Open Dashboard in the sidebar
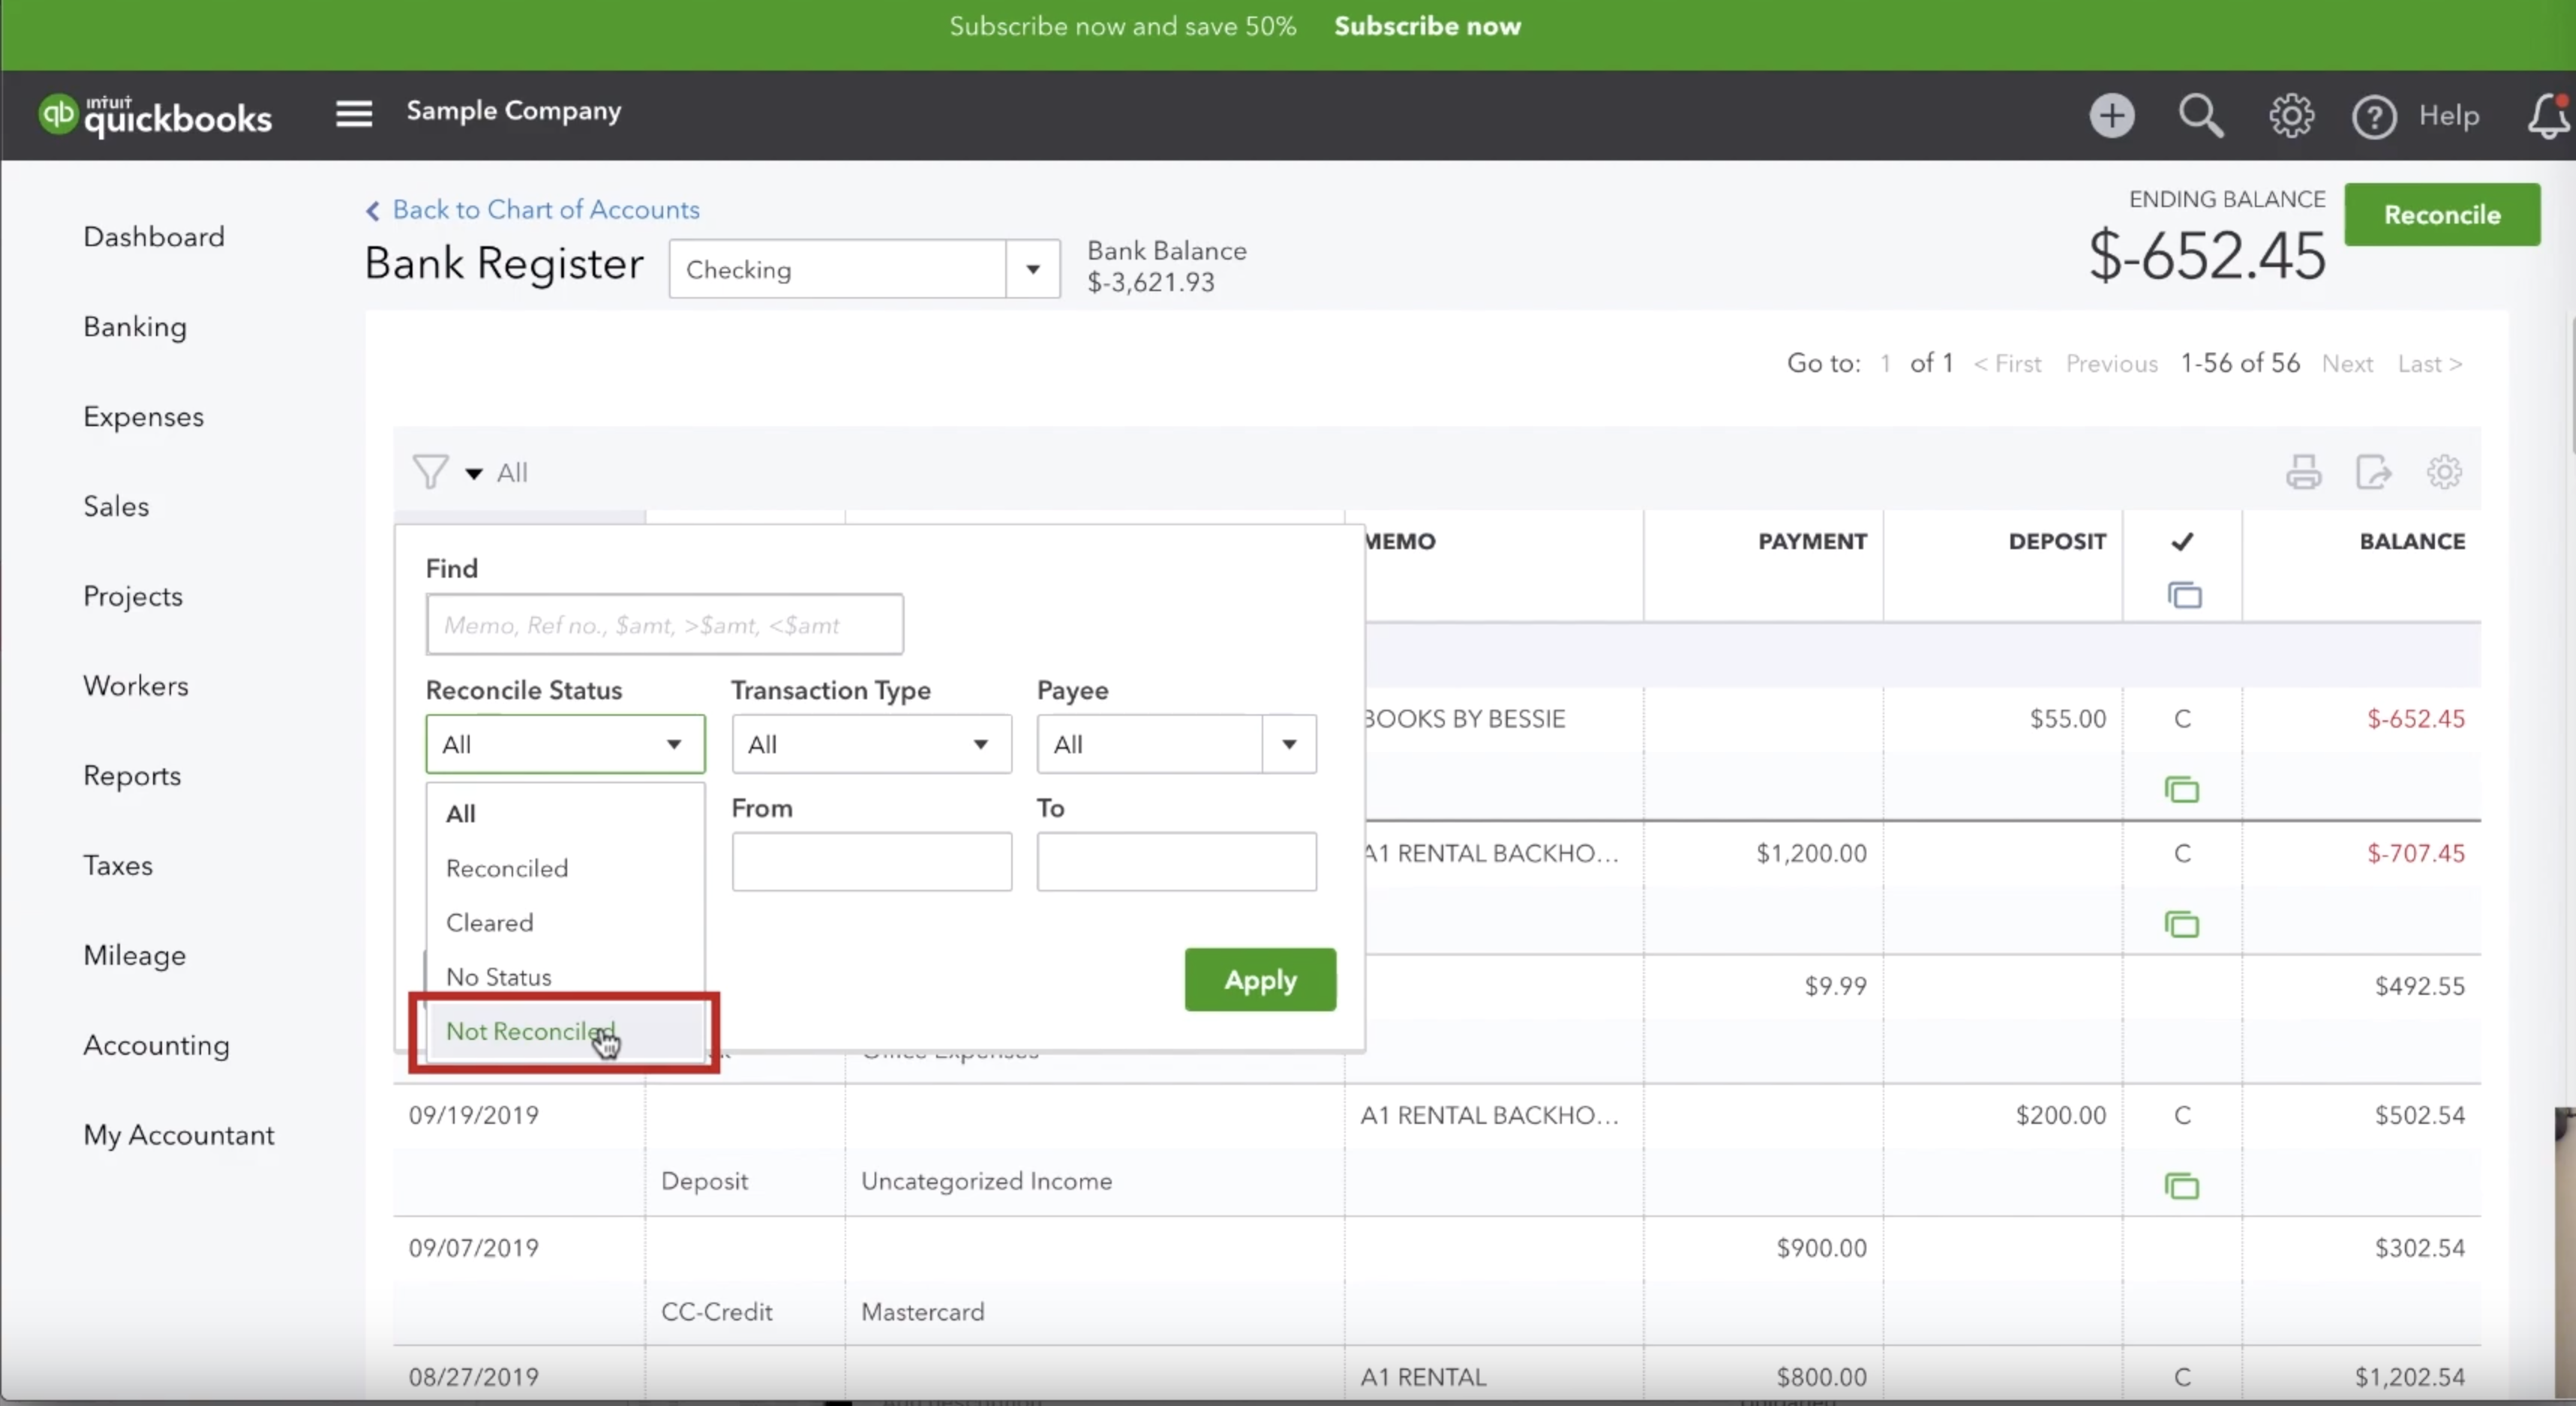This screenshot has width=2576, height=1406. (x=154, y=237)
